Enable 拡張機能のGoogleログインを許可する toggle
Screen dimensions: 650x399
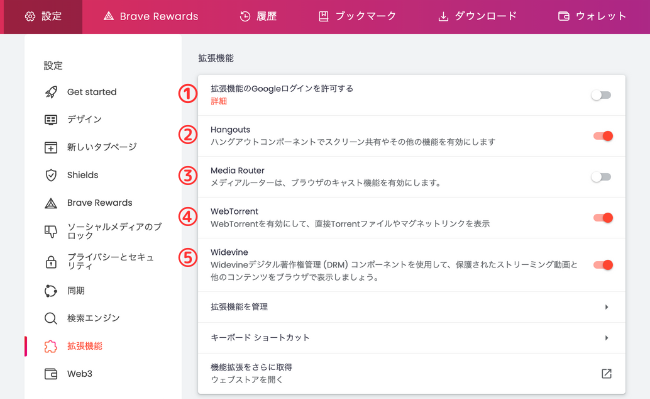point(601,95)
